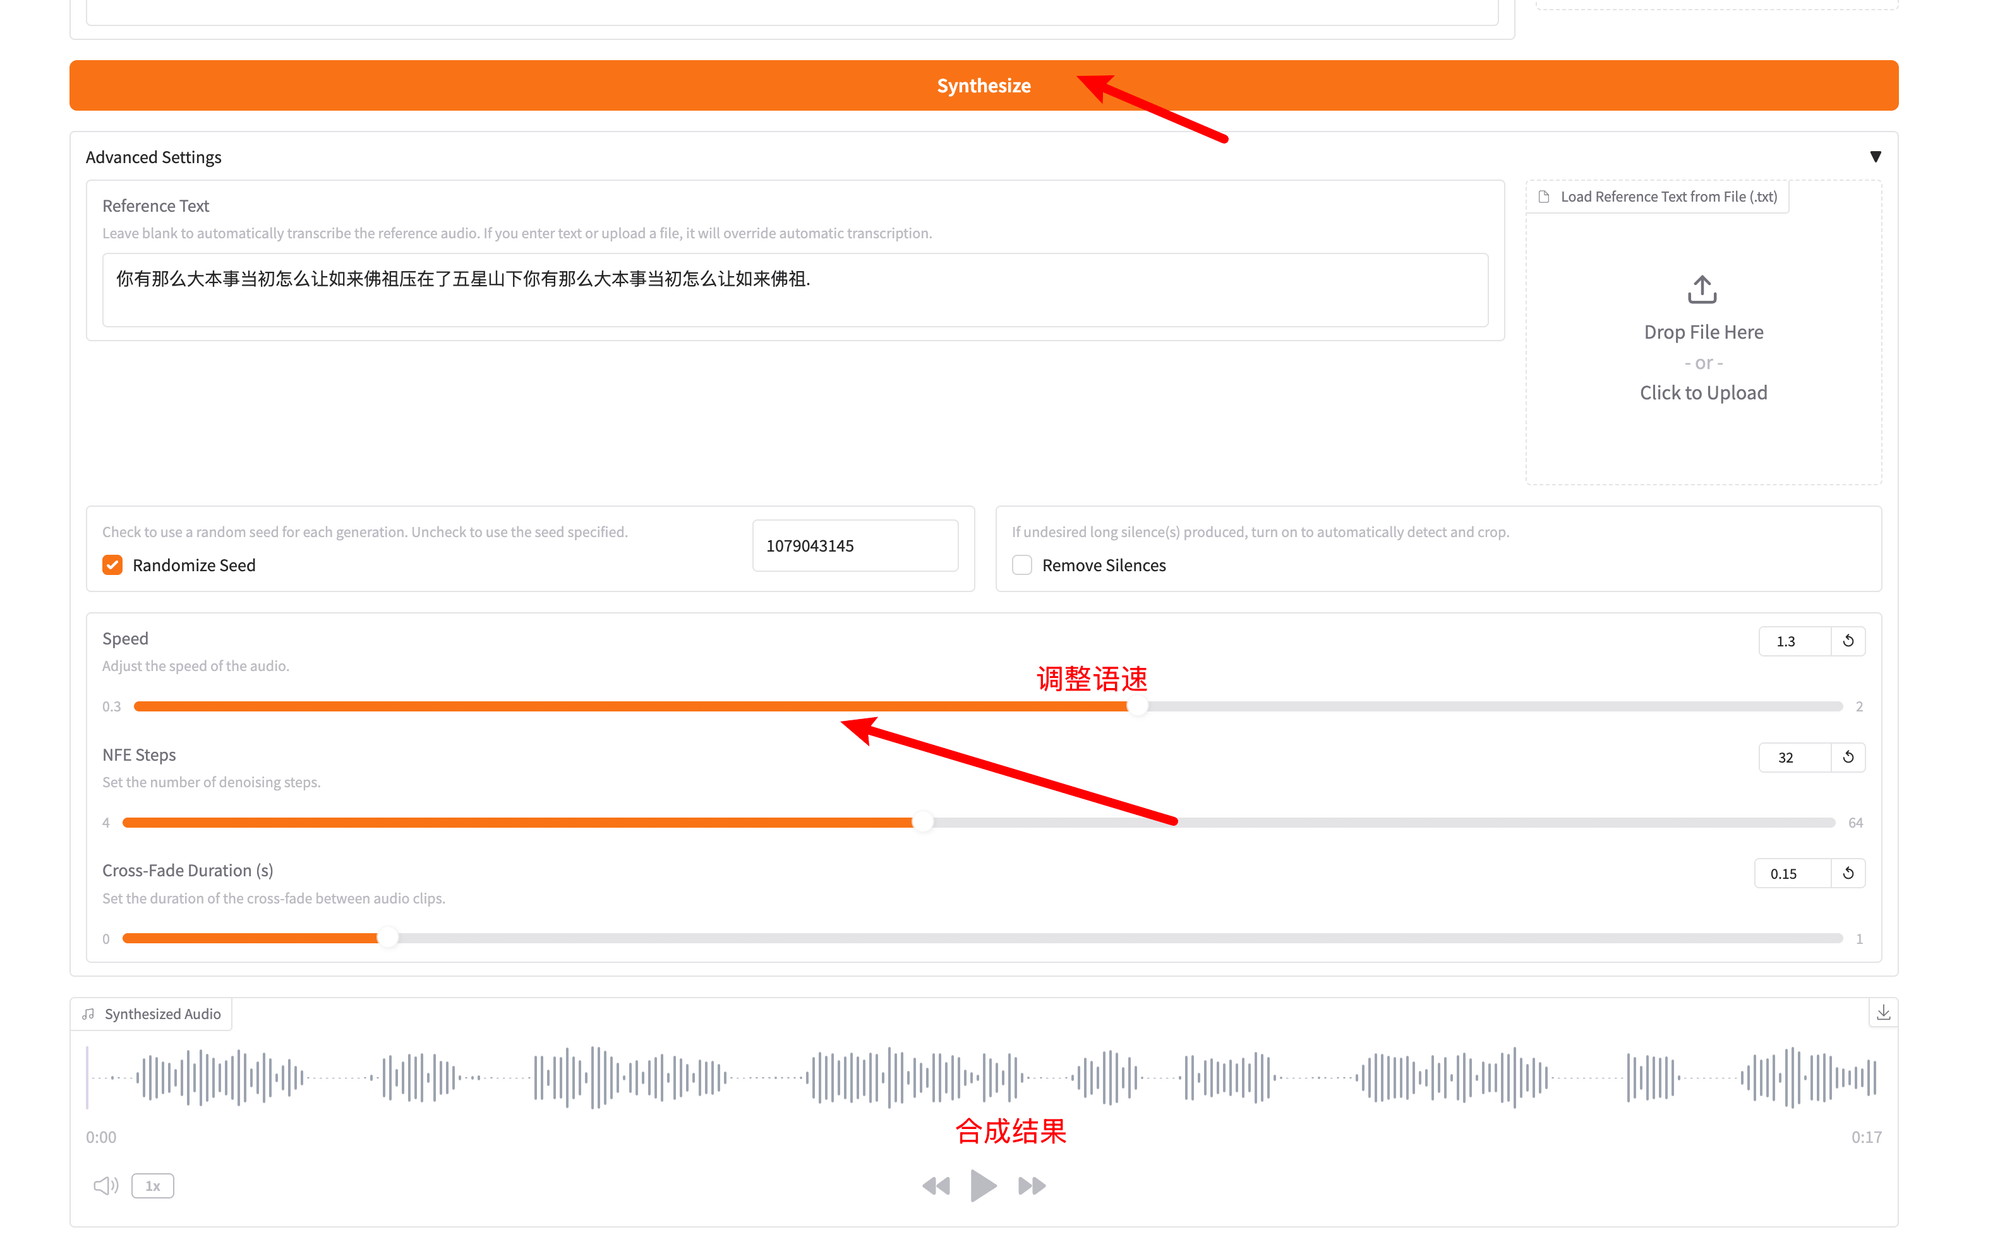
Task: Click the seed number field
Action: click(x=854, y=546)
